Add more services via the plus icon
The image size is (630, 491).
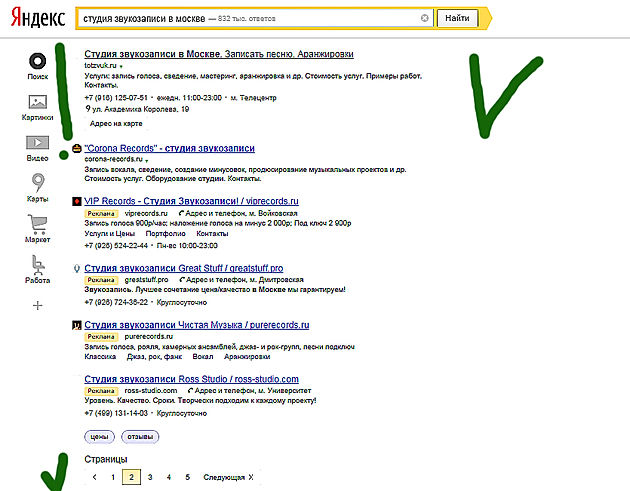point(37,306)
